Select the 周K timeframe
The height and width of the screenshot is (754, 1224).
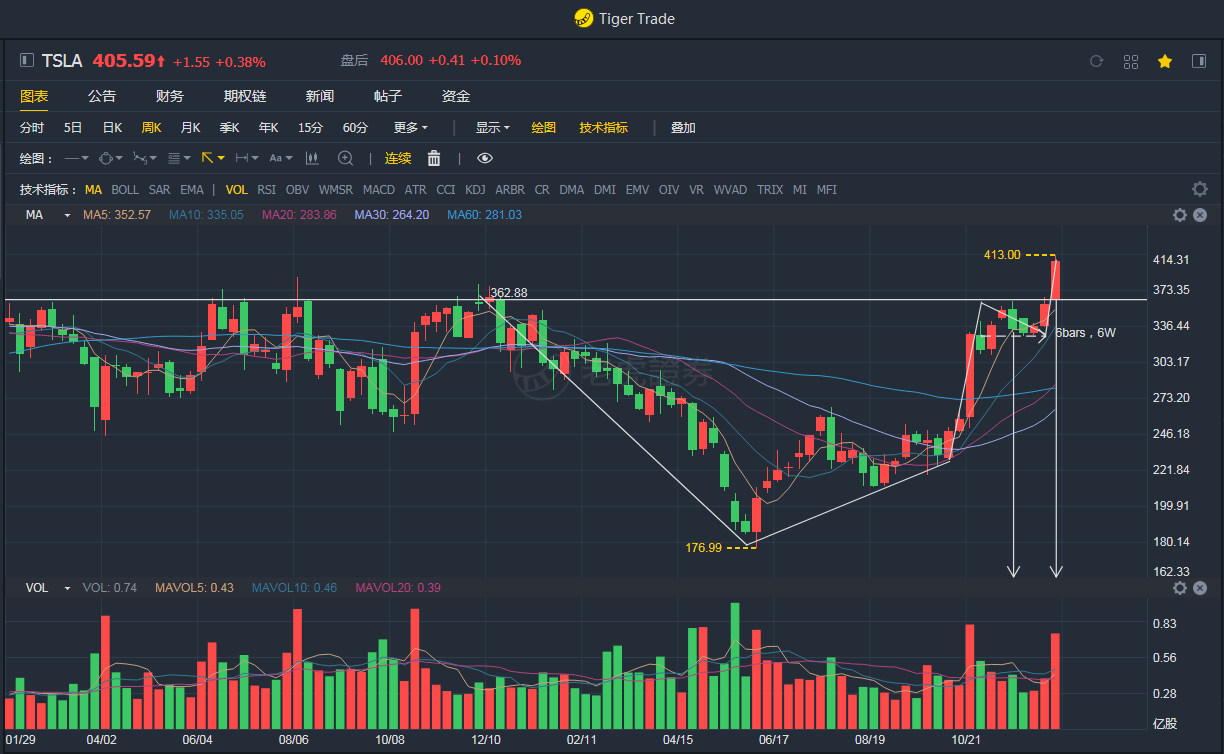coord(151,128)
